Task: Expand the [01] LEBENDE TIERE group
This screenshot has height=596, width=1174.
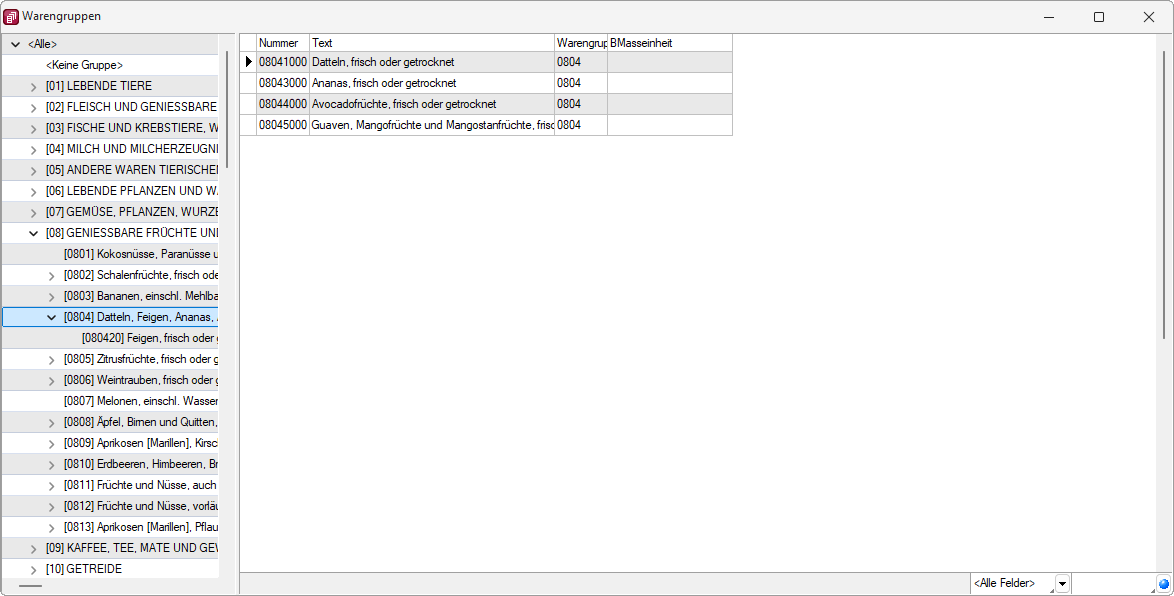Action: [34, 87]
